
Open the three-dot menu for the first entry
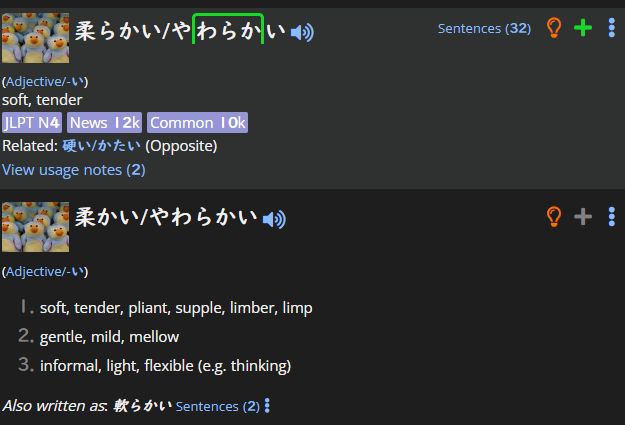click(612, 28)
